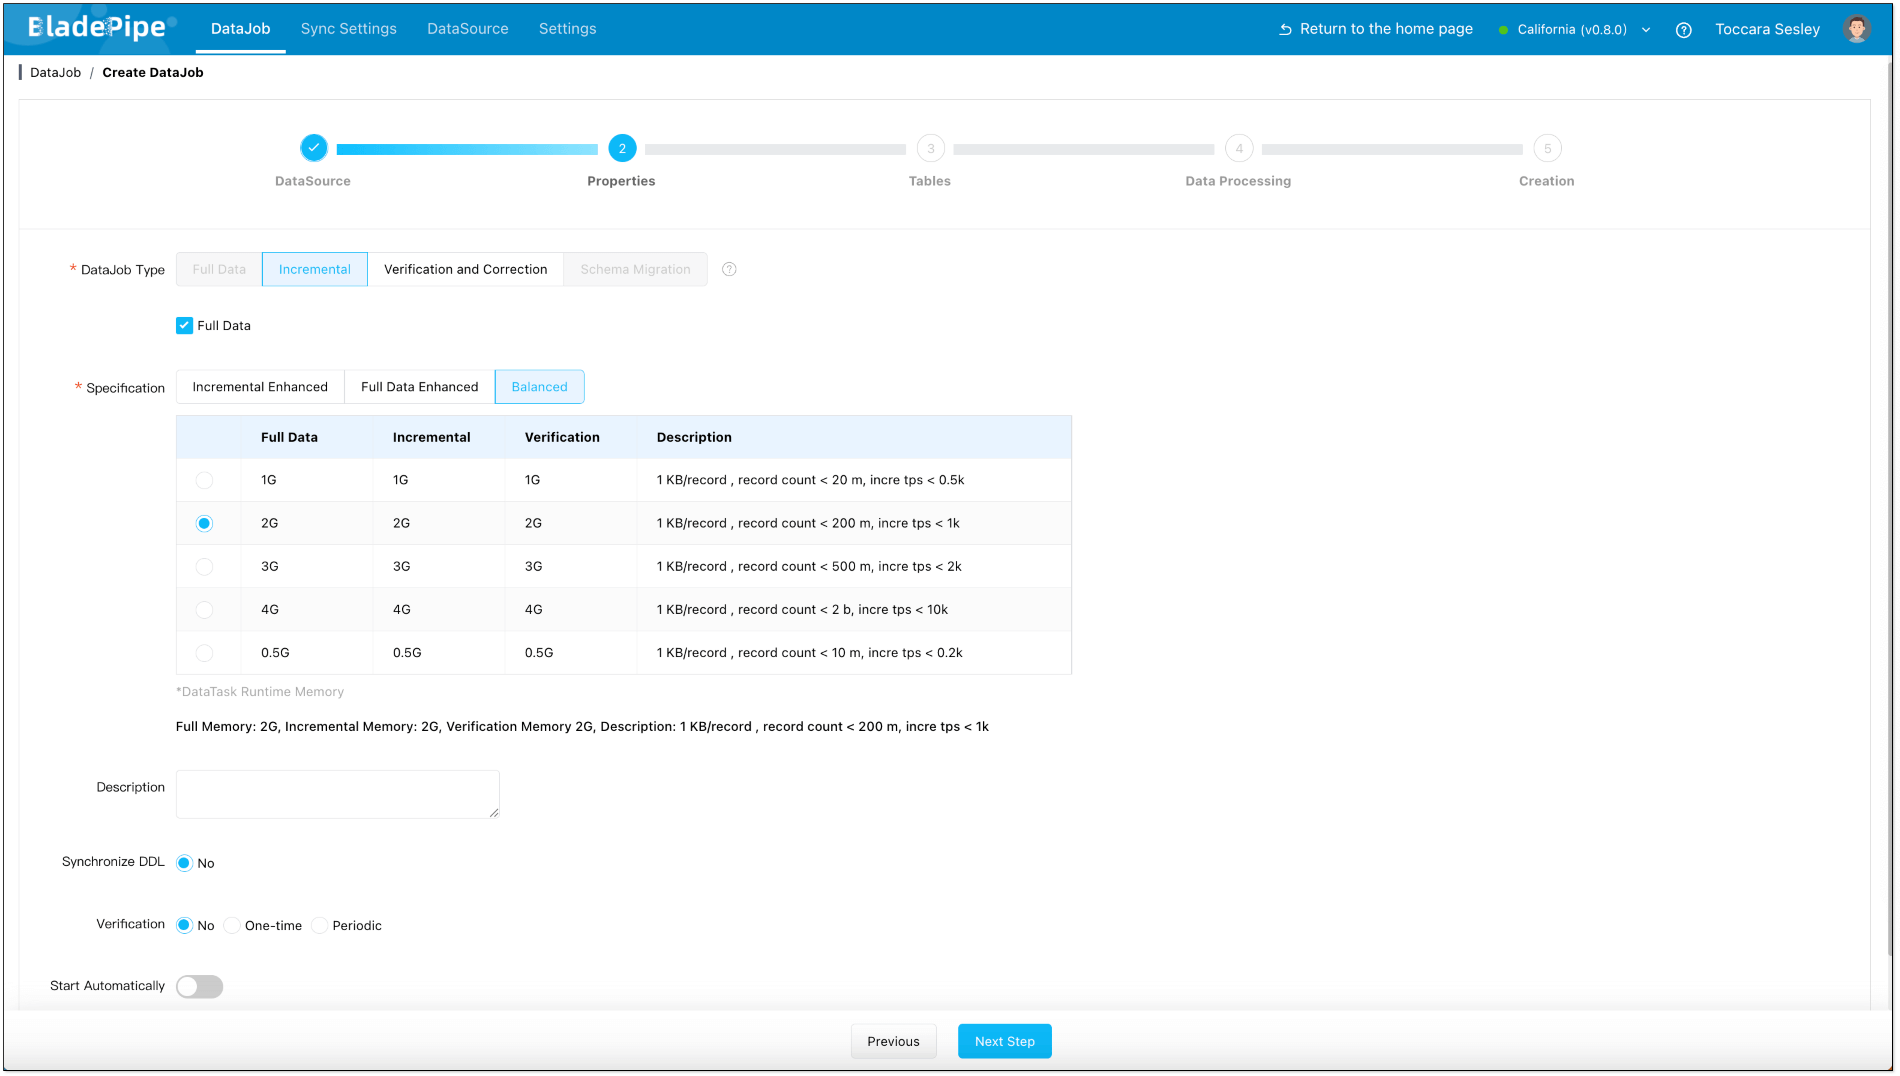Open the user avatar profile picture
The width and height of the screenshot is (1900, 1076).
(x=1857, y=29)
